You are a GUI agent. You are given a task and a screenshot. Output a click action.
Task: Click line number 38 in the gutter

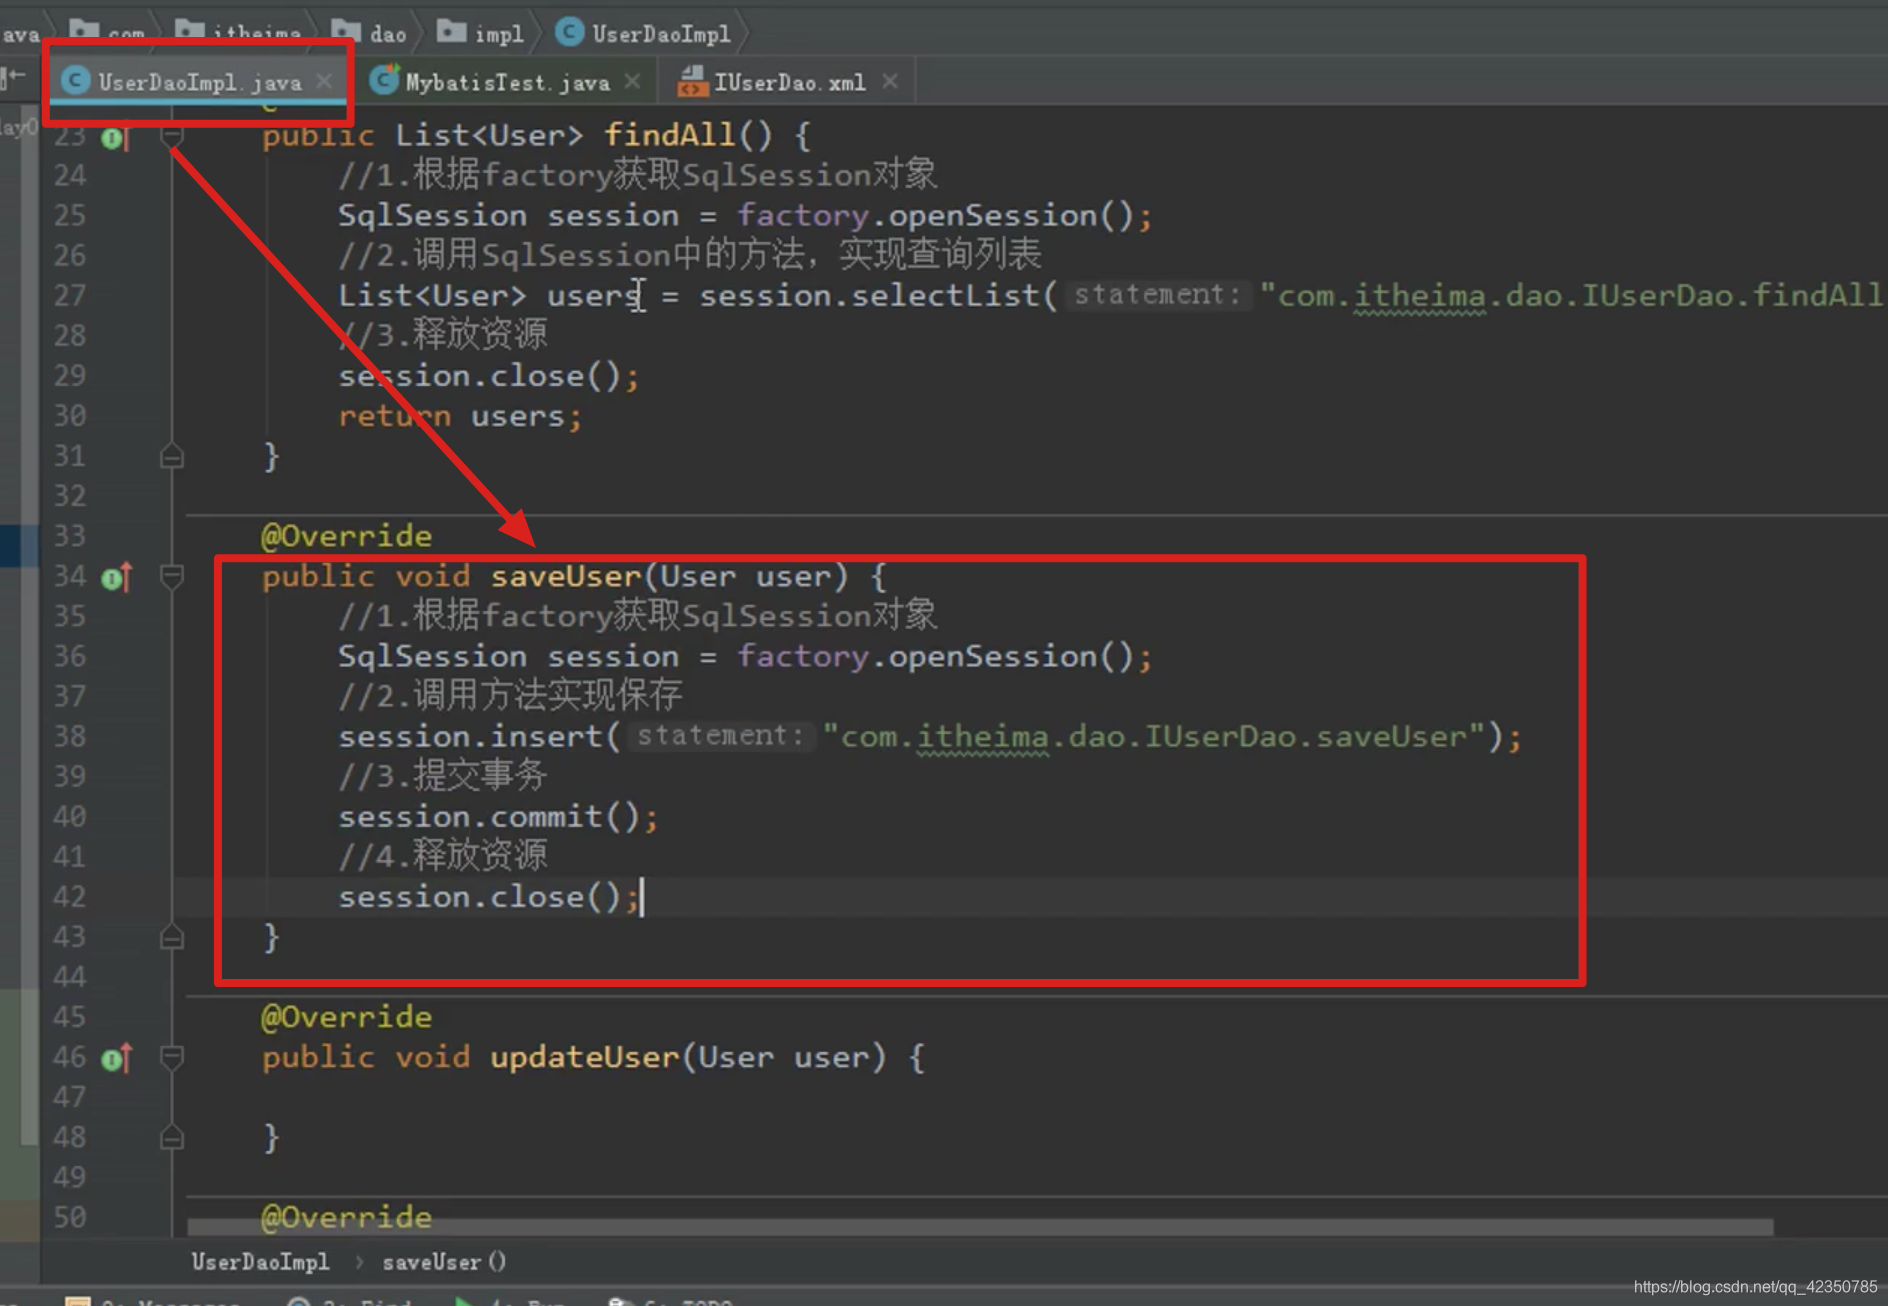coord(69,737)
